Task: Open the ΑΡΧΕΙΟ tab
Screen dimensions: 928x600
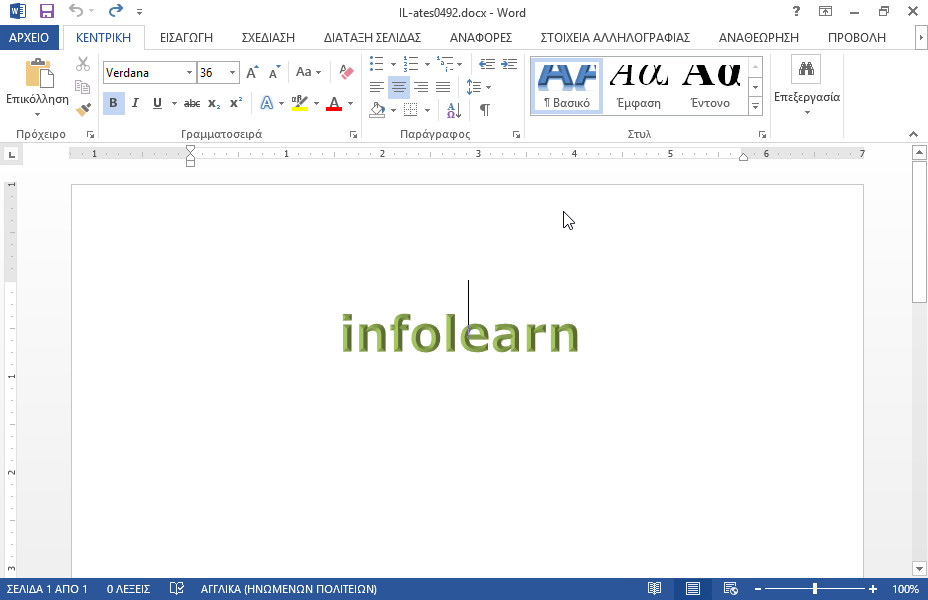Action: coord(29,37)
